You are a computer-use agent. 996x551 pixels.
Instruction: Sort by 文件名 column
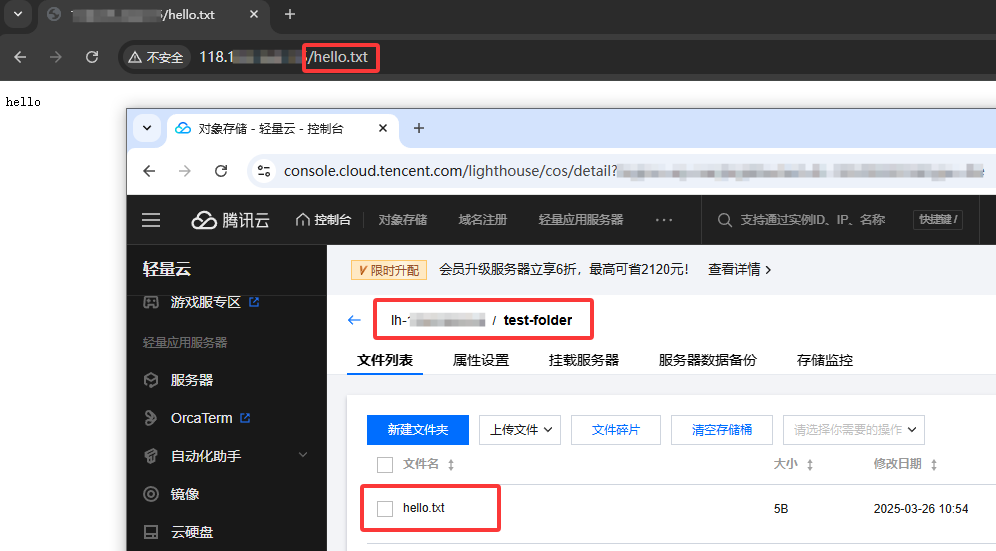450,465
